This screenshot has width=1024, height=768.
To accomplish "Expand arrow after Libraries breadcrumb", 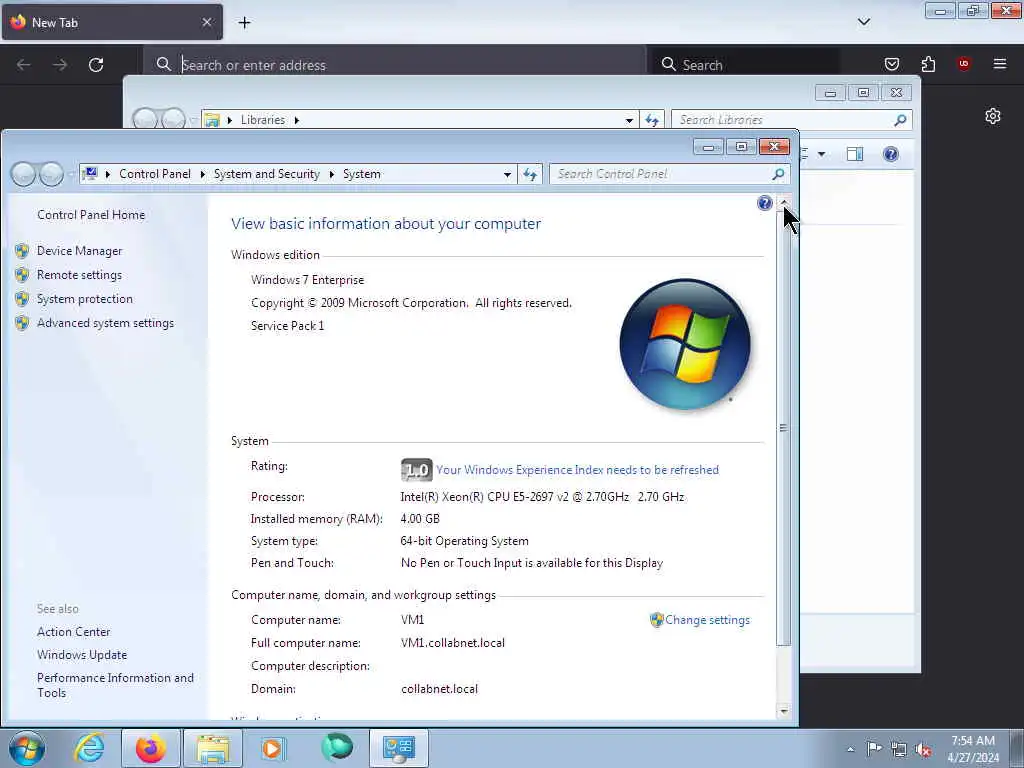I will 296,120.
